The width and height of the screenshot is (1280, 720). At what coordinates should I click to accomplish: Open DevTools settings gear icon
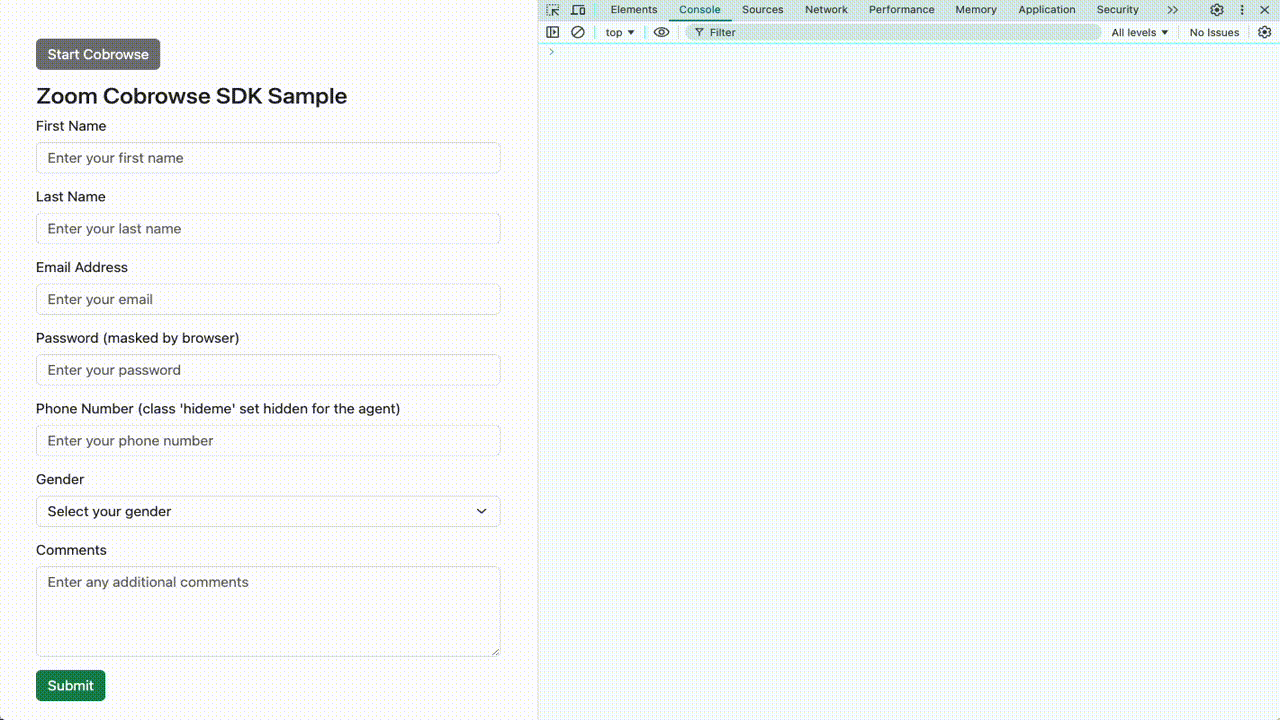click(x=1217, y=10)
